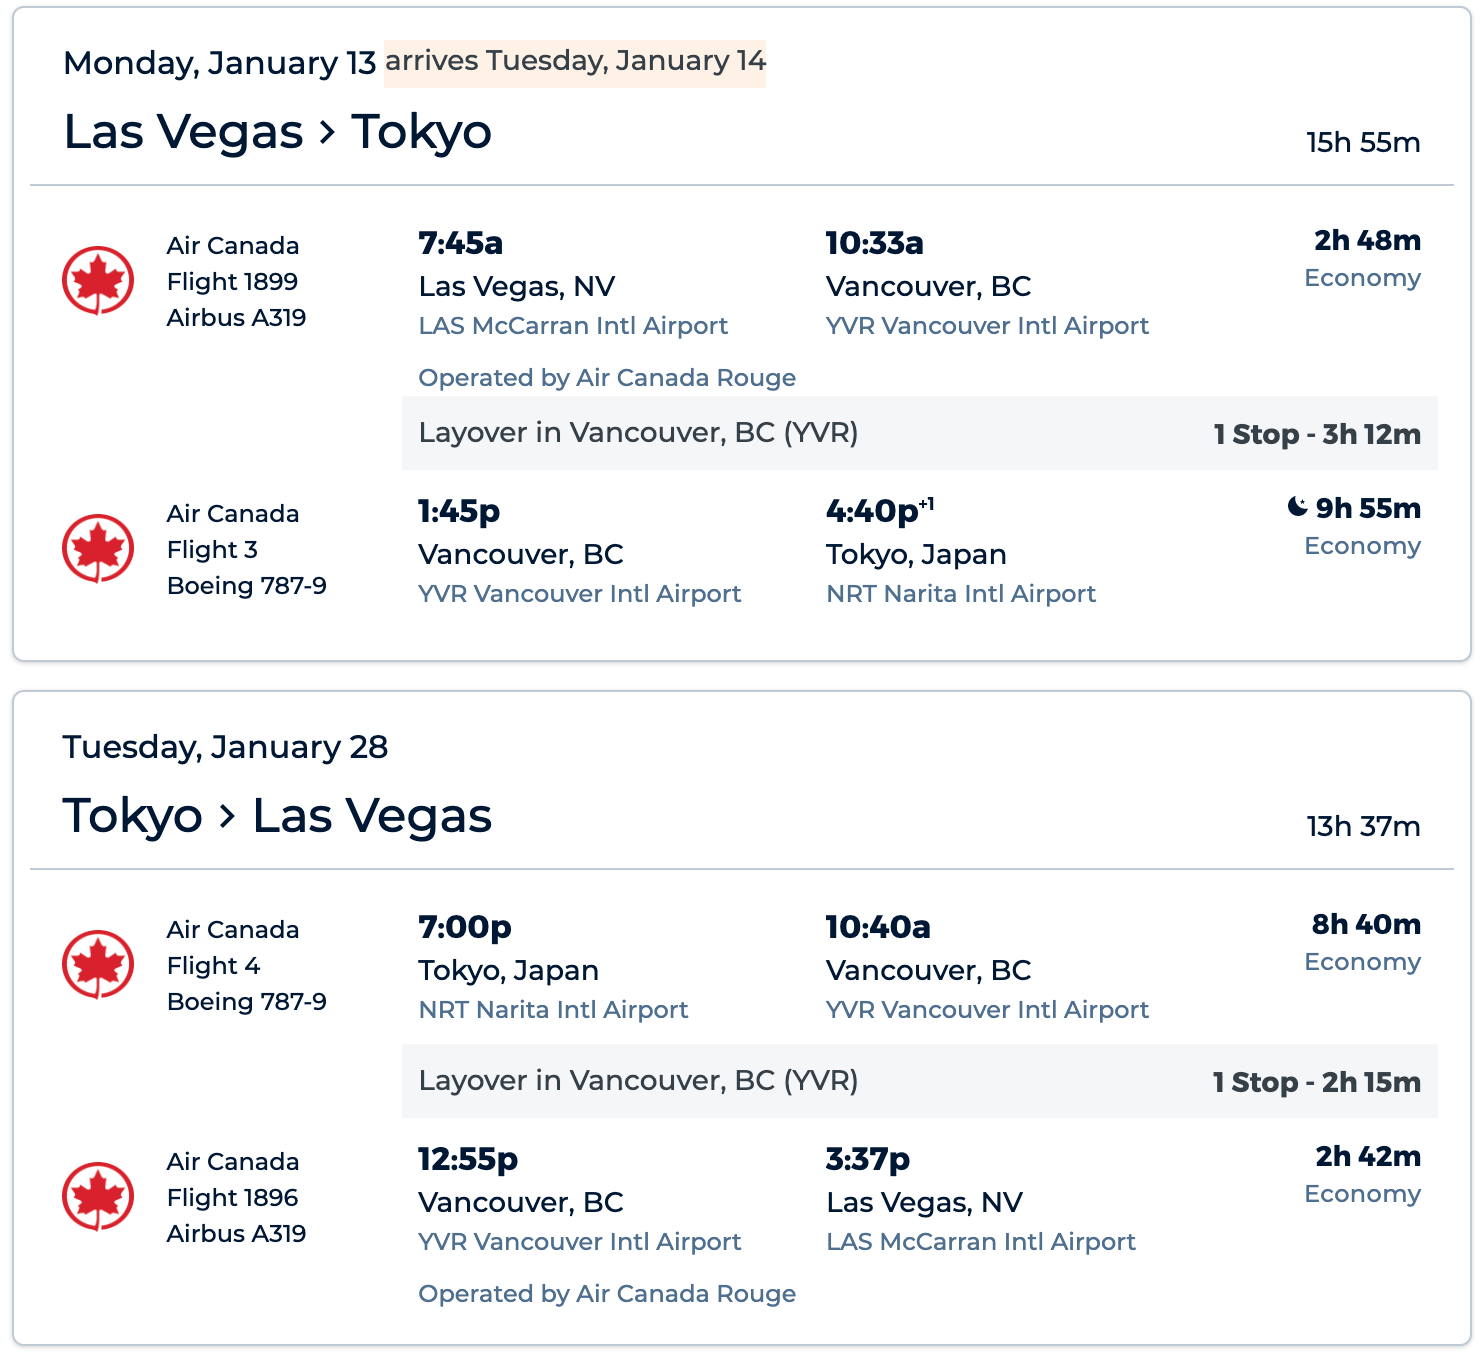Click Economy label under 2h 48m
This screenshot has width=1484, height=1358.
1362,278
